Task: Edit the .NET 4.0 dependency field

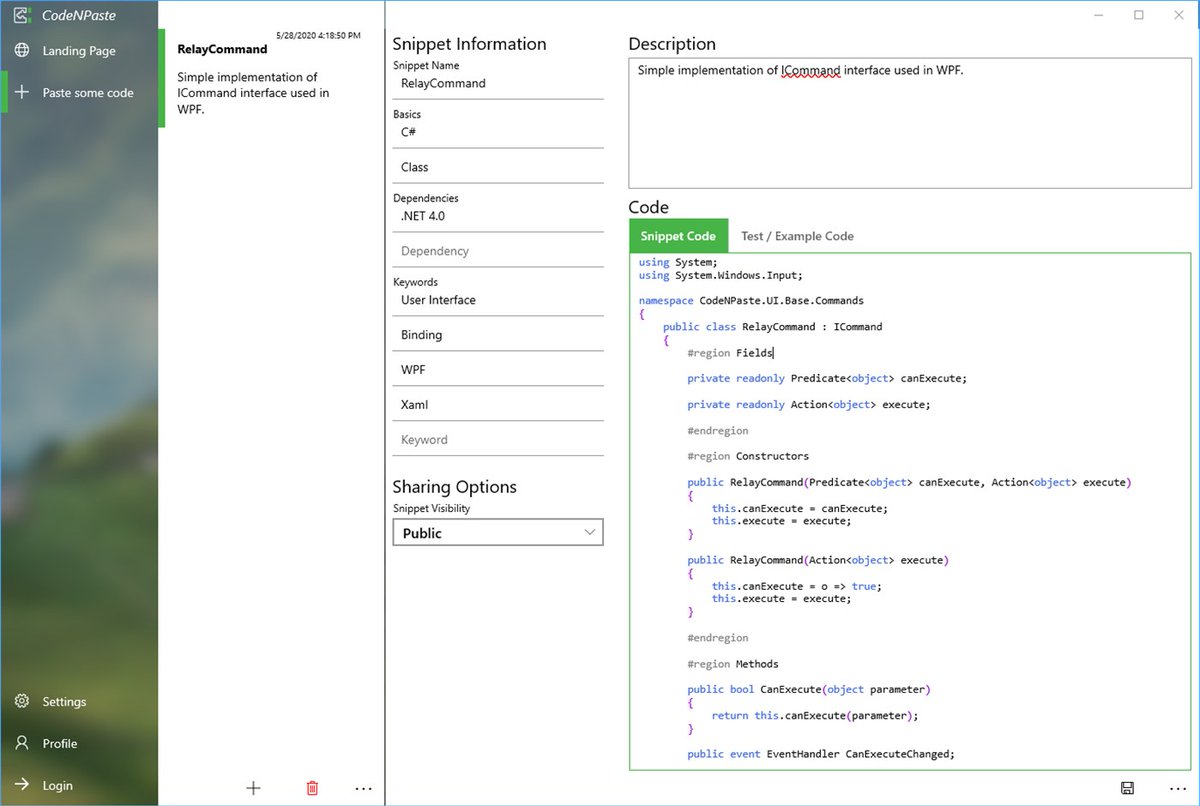Action: coord(498,216)
